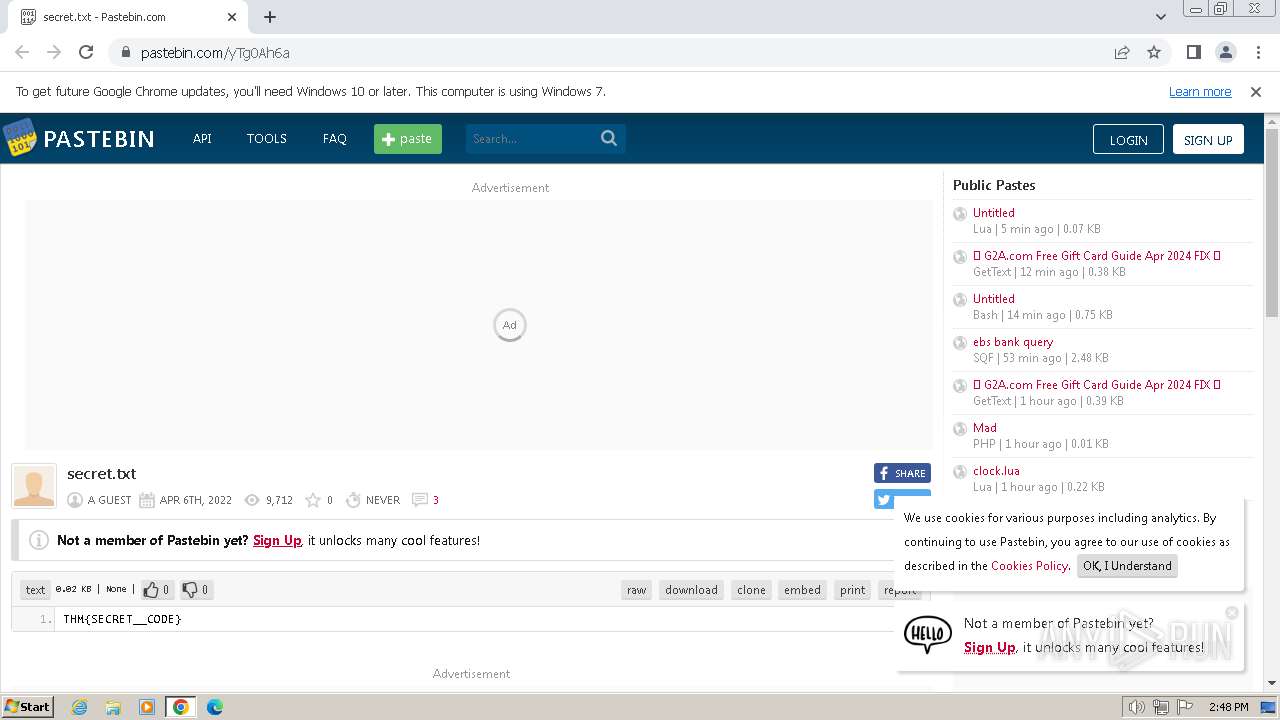Close the secret.txt browser tab

click(x=232, y=17)
